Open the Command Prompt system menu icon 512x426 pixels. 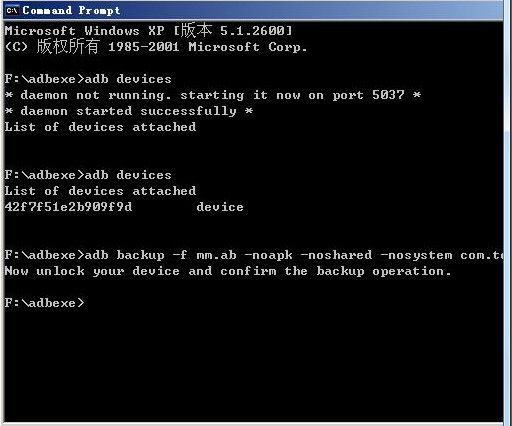[12, 10]
